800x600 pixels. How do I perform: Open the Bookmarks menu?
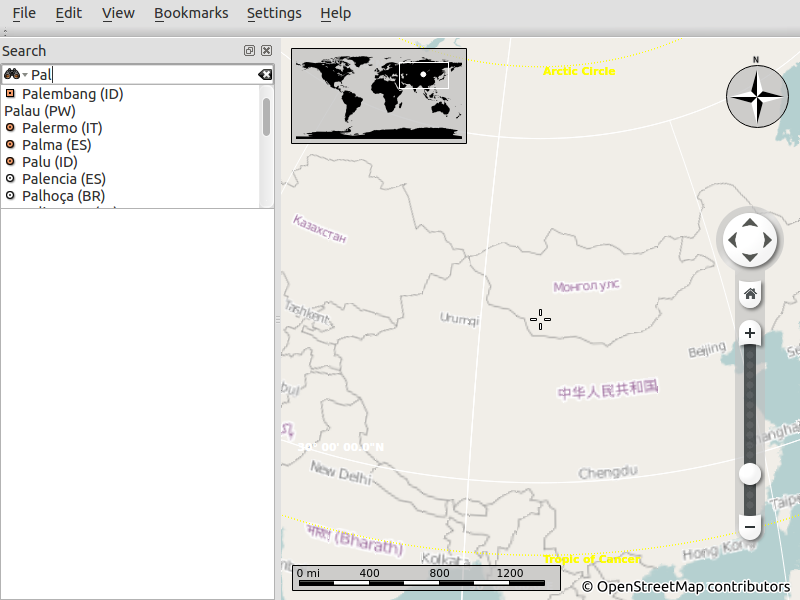click(x=191, y=13)
